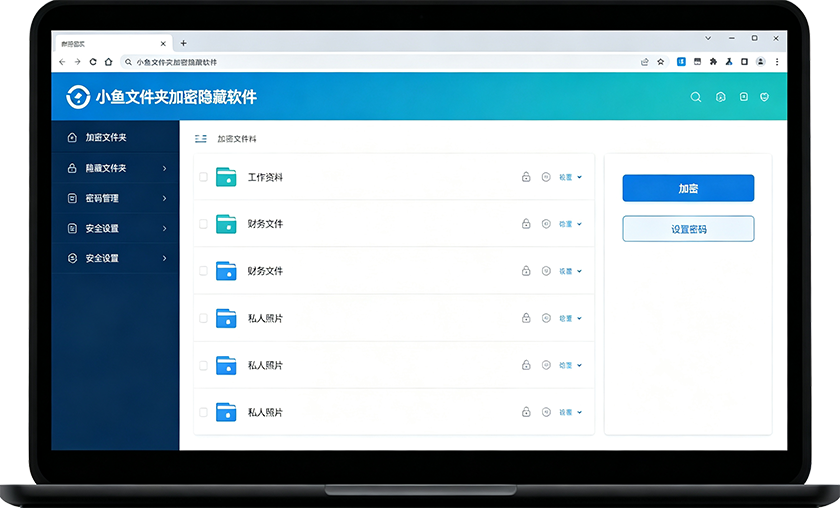Toggle the list view icon beside 加密文件夹 heading
840x508 pixels.
tap(201, 139)
